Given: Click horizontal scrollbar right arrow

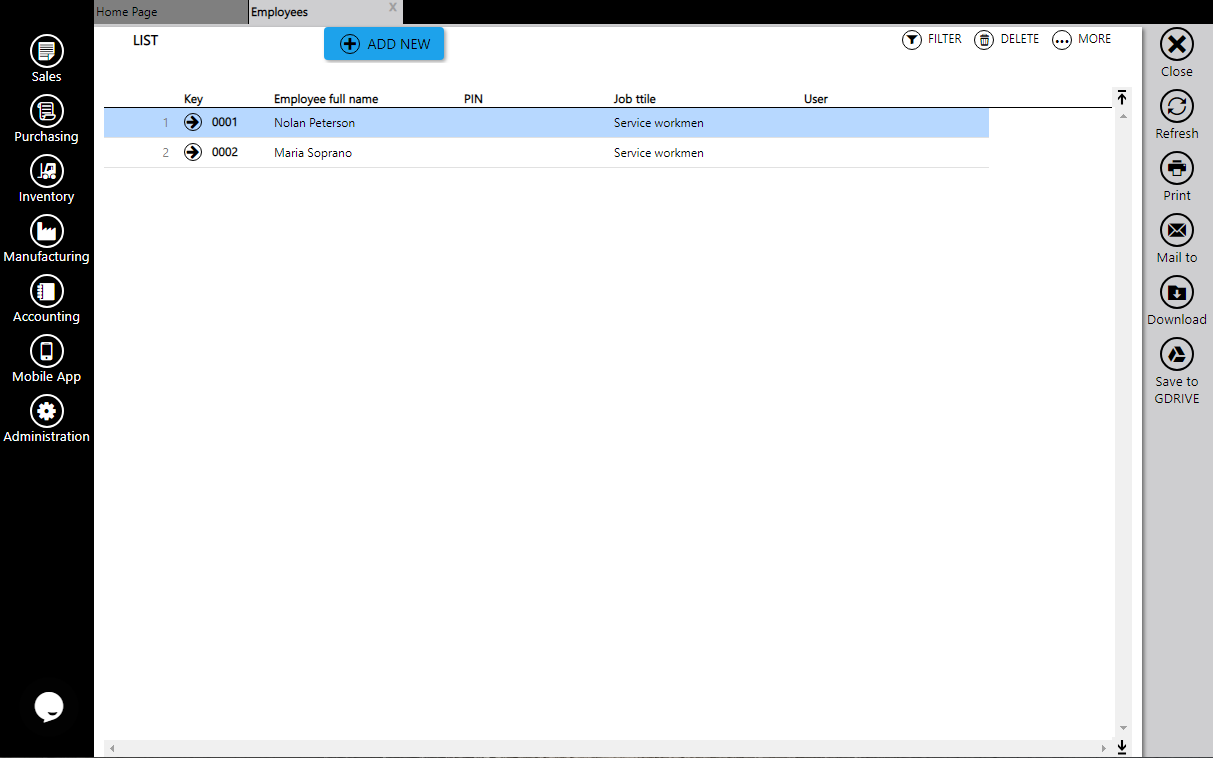Looking at the screenshot, I should 1104,748.
